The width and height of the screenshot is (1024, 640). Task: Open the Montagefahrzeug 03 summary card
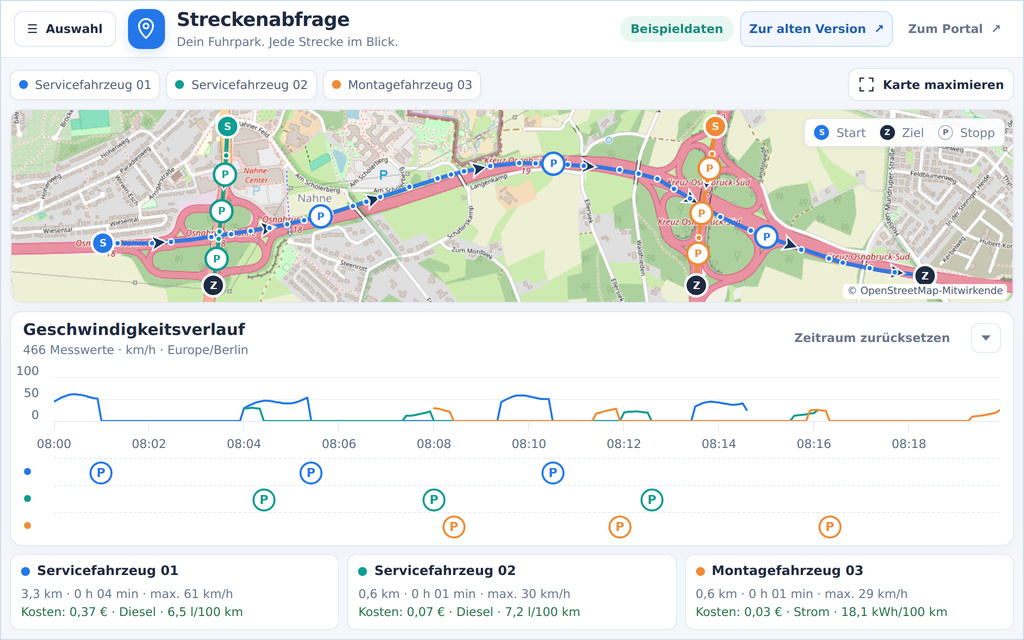click(849, 592)
